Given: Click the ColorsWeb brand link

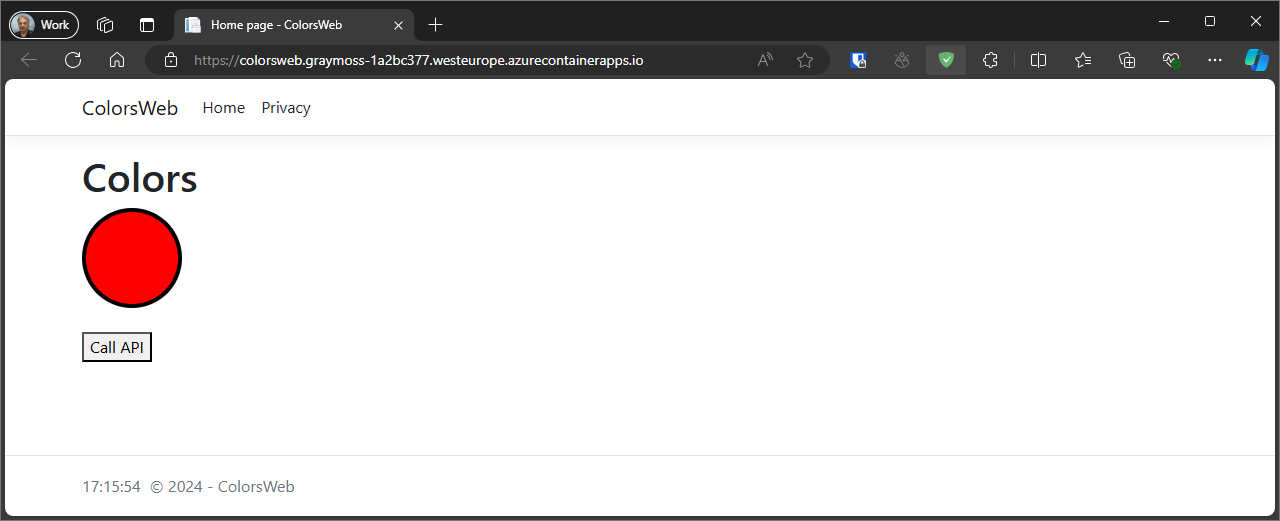Looking at the screenshot, I should (130, 108).
